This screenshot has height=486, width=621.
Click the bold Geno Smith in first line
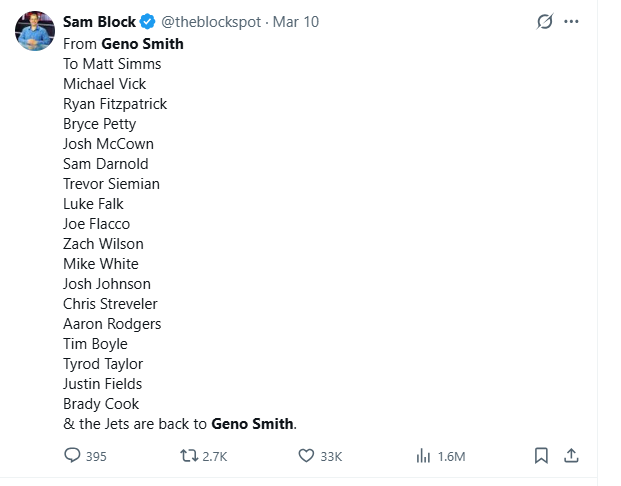click(143, 44)
